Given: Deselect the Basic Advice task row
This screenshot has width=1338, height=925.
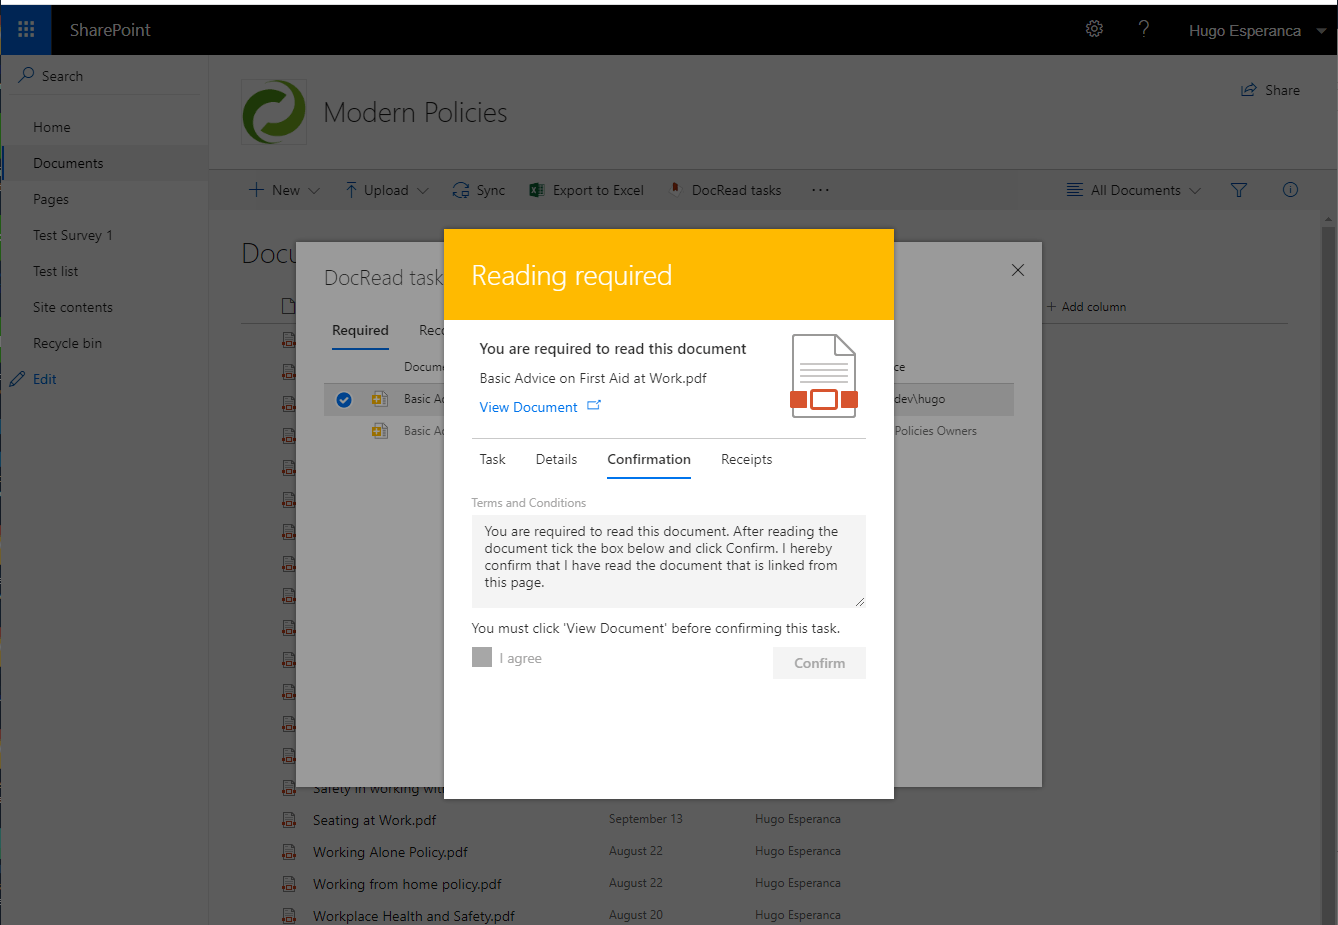Looking at the screenshot, I should [343, 399].
